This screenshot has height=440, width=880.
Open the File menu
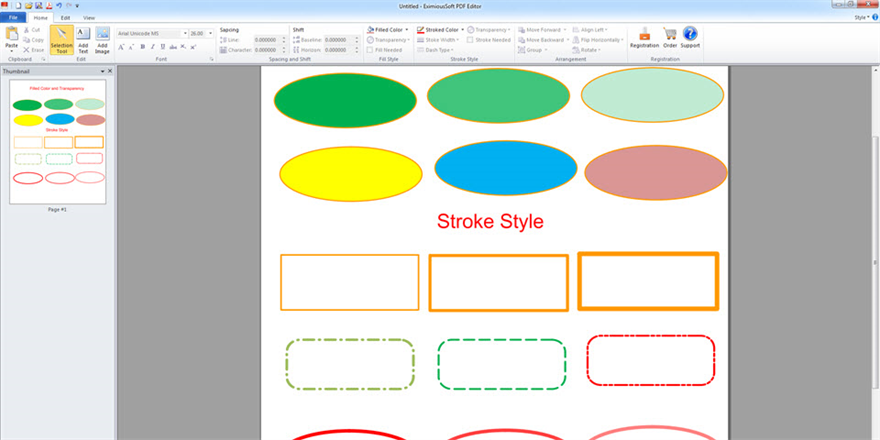(13, 18)
